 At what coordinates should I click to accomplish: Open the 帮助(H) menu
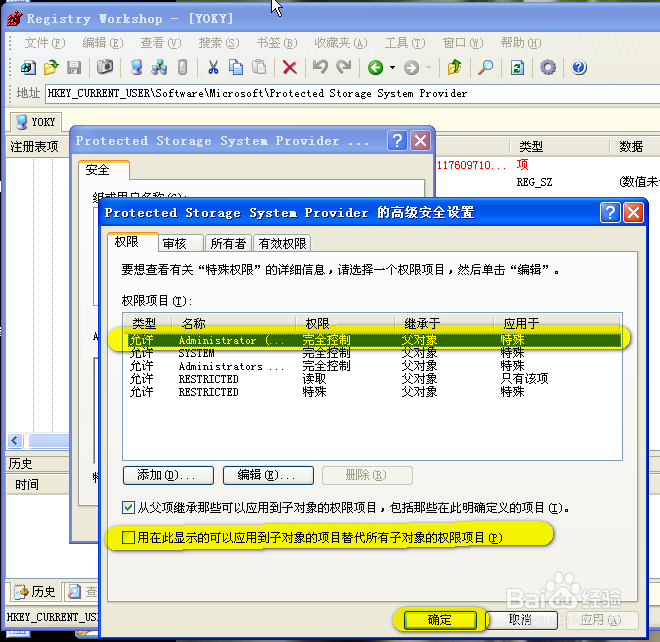click(x=521, y=43)
